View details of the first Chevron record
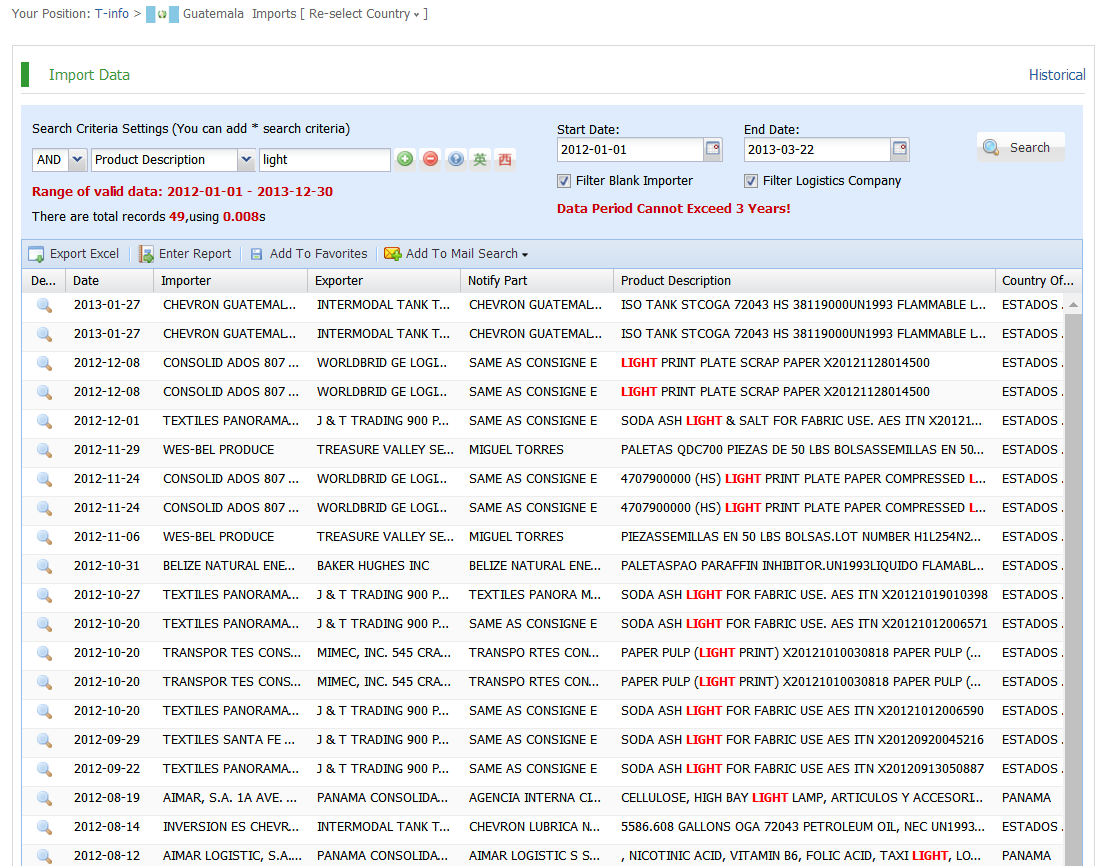The height and width of the screenshot is (866, 1101). click(44, 305)
